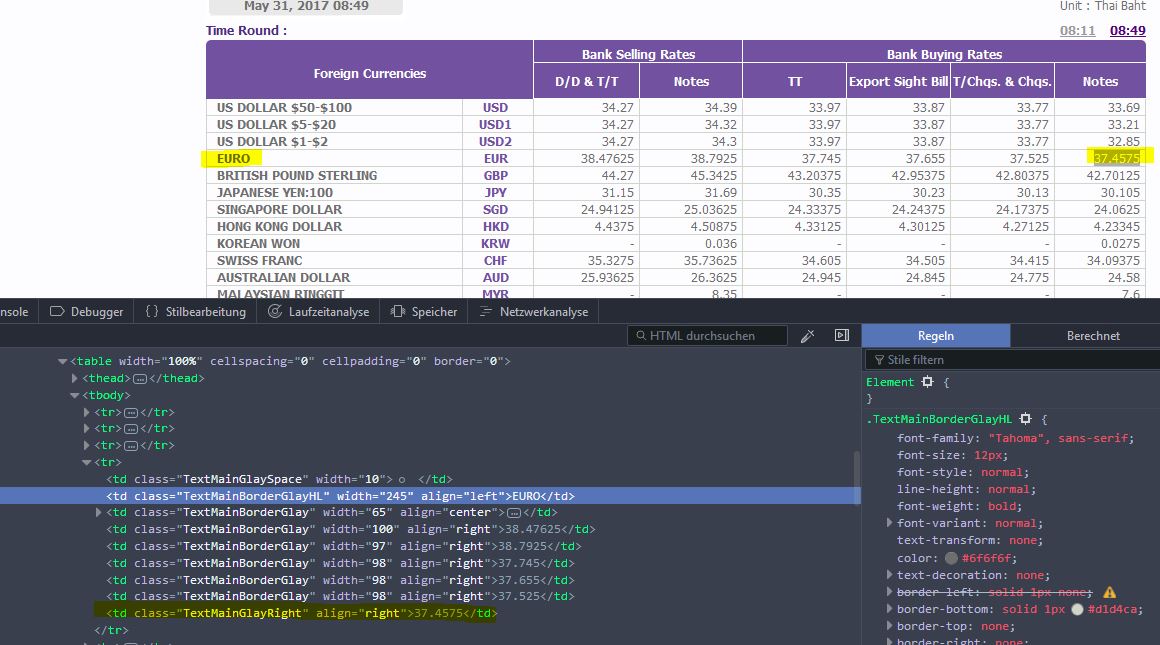
Task: Expand the text-decoration property
Action: coord(889,575)
